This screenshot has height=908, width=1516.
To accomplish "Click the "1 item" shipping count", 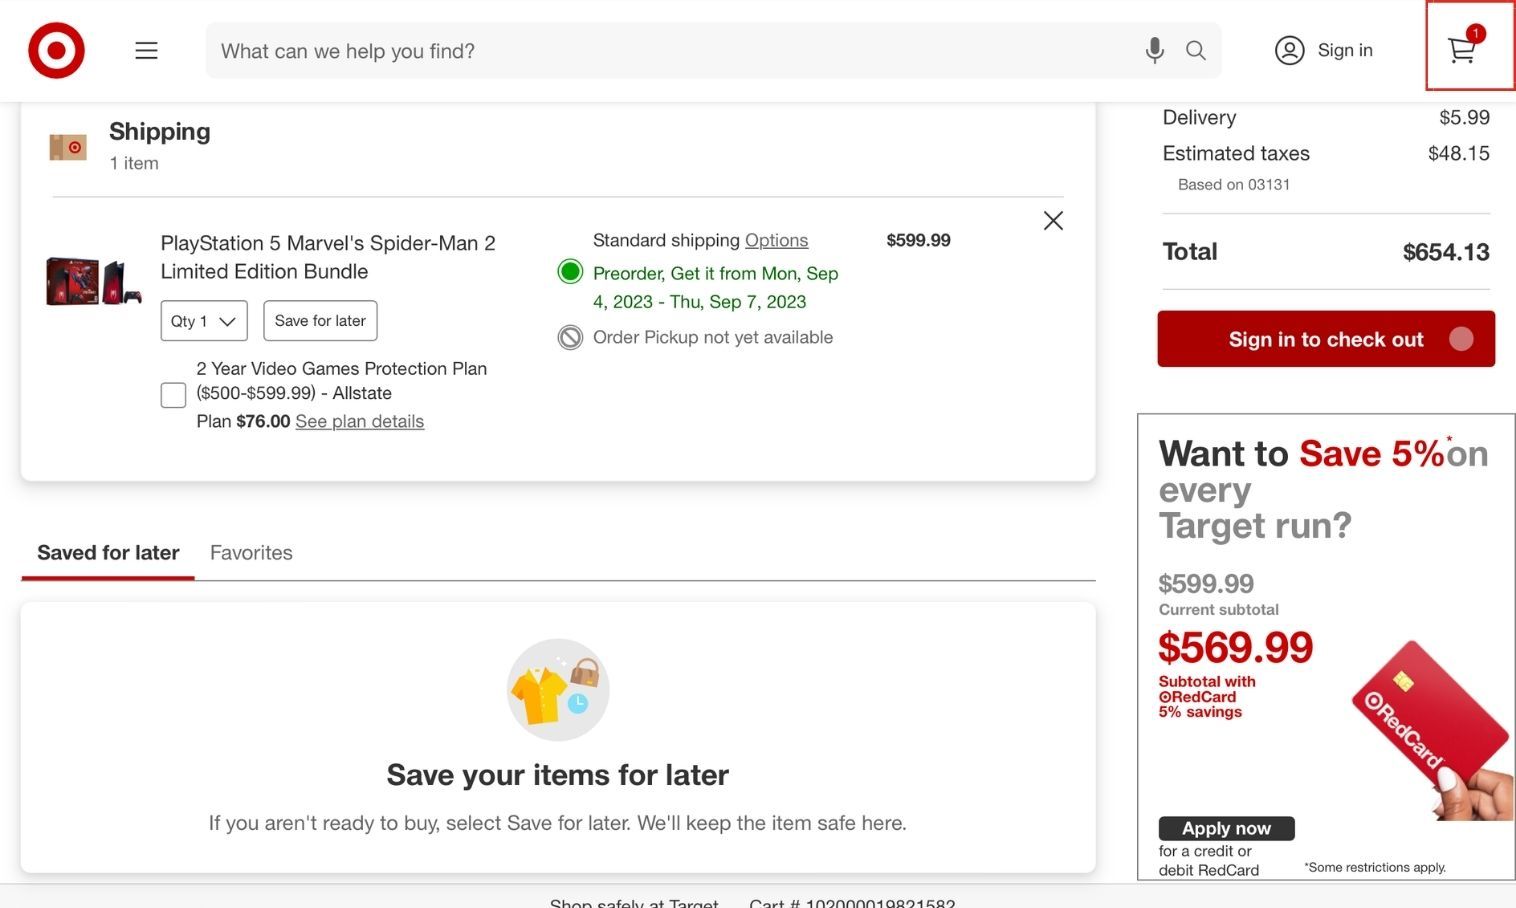I will [x=134, y=163].
